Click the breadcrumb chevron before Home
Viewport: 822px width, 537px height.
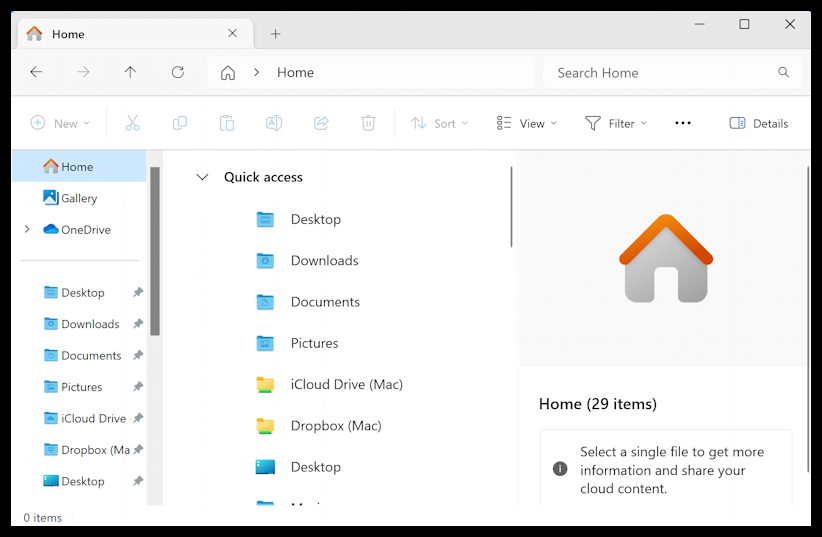click(256, 72)
